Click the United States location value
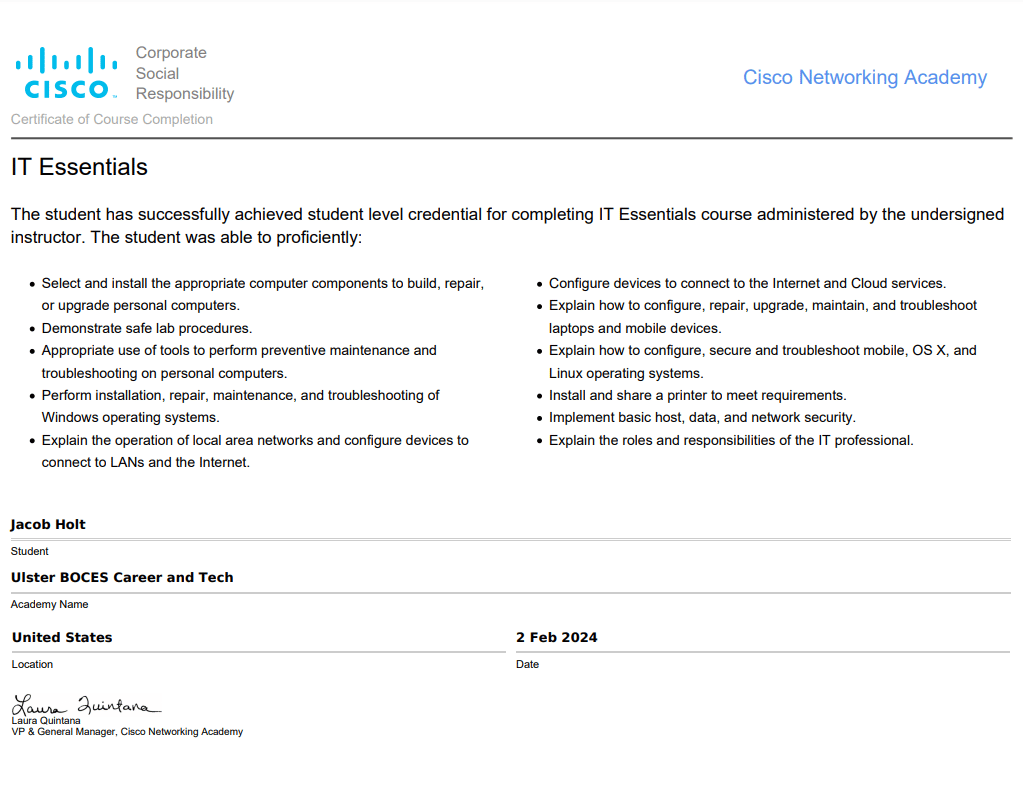 [x=62, y=637]
